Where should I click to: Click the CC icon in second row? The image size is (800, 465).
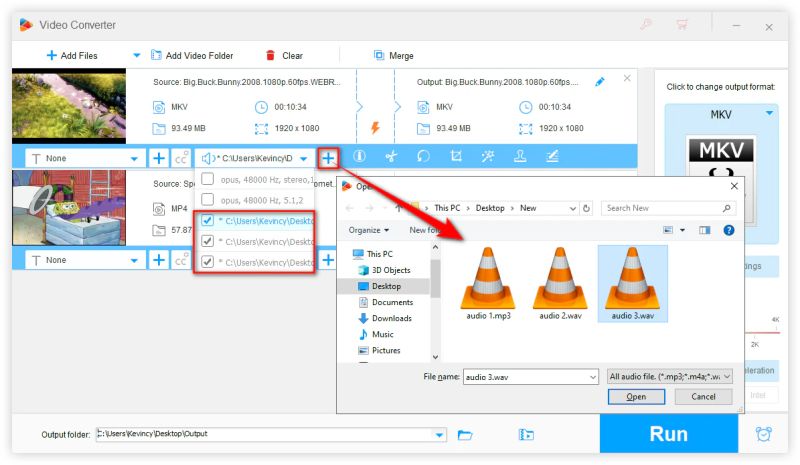pos(182,260)
